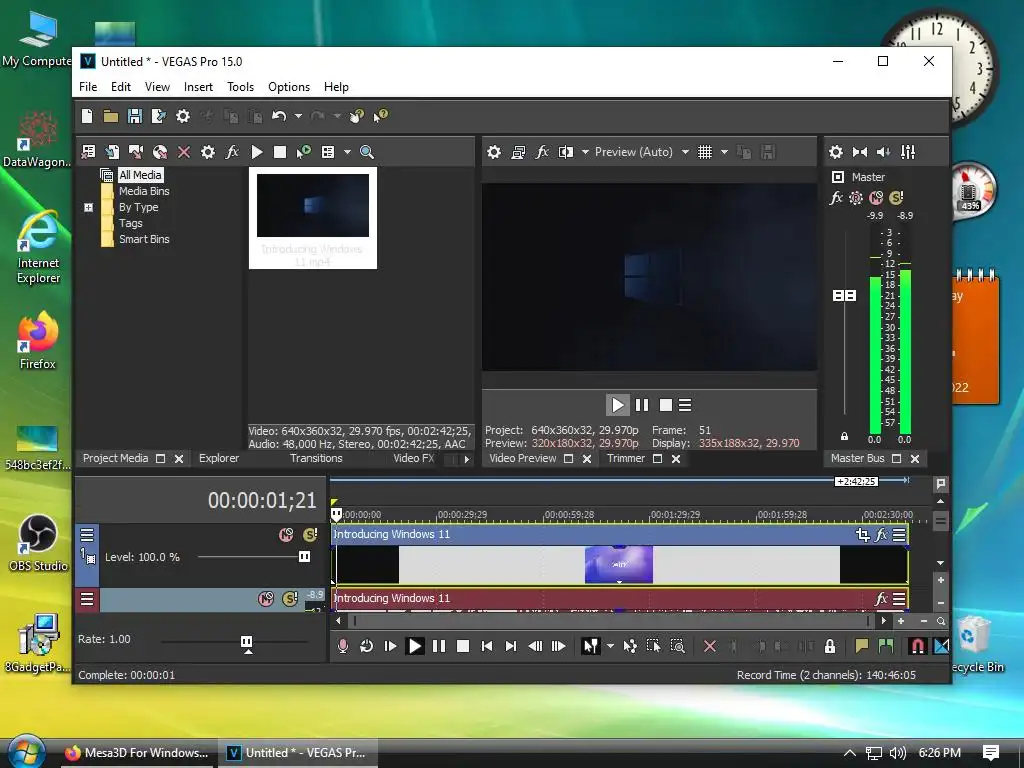This screenshot has height=768, width=1024.
Task: Pause in the Video Preview window
Action: (x=642, y=406)
